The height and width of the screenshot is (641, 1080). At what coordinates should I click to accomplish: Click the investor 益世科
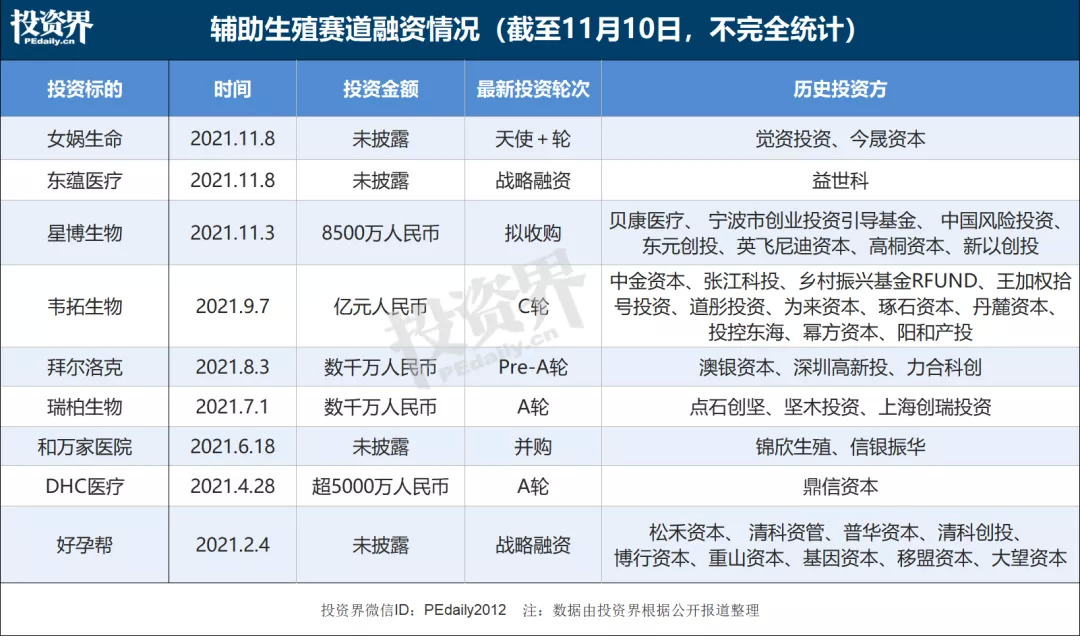point(840,180)
